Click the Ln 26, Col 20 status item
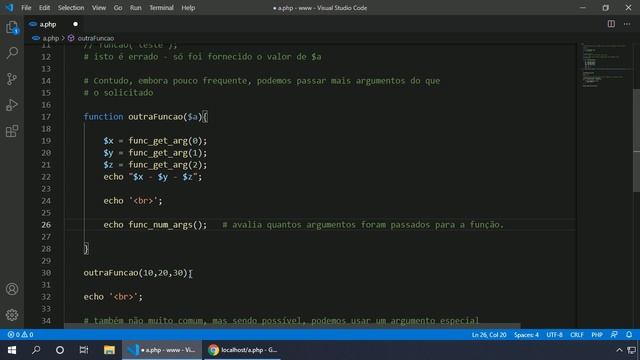Viewport: 640px width, 360px height. (489, 335)
